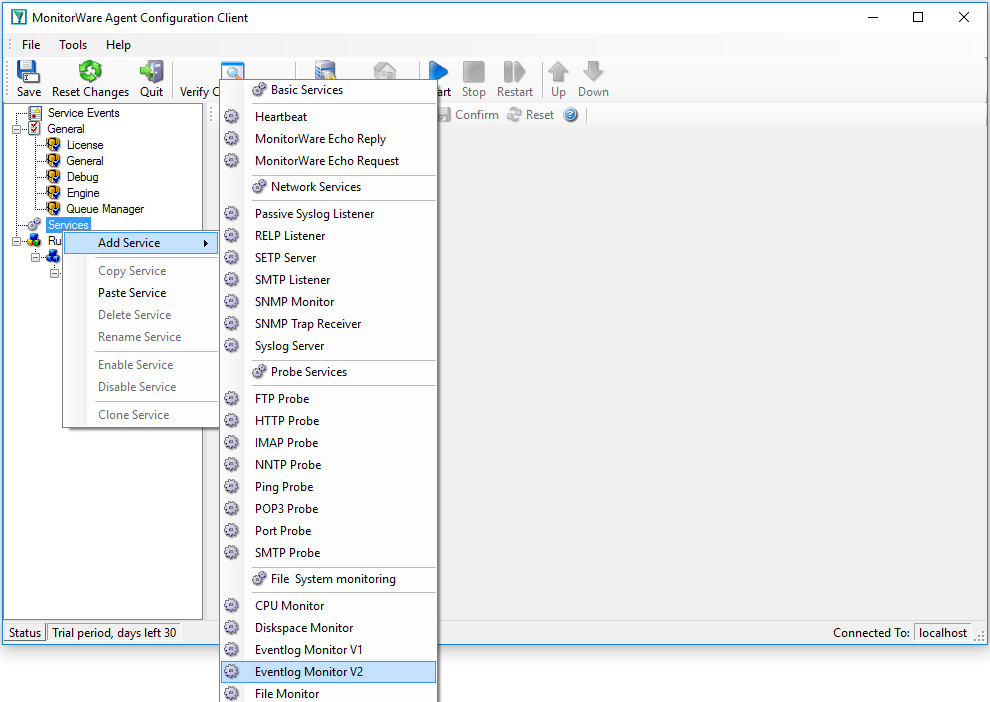Image resolution: width=990 pixels, height=702 pixels.
Task: Click the Reset button next to Confirm
Action: (531, 115)
